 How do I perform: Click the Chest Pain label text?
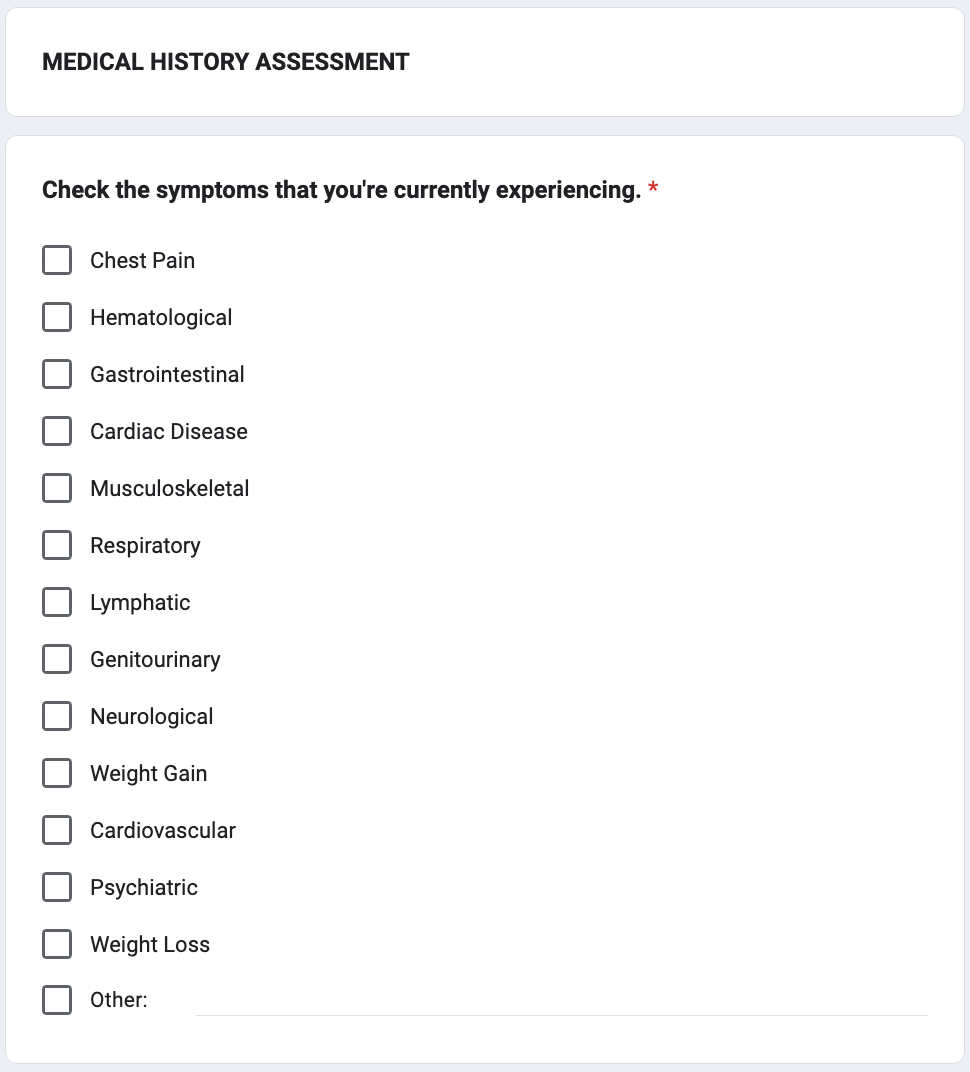point(142,260)
